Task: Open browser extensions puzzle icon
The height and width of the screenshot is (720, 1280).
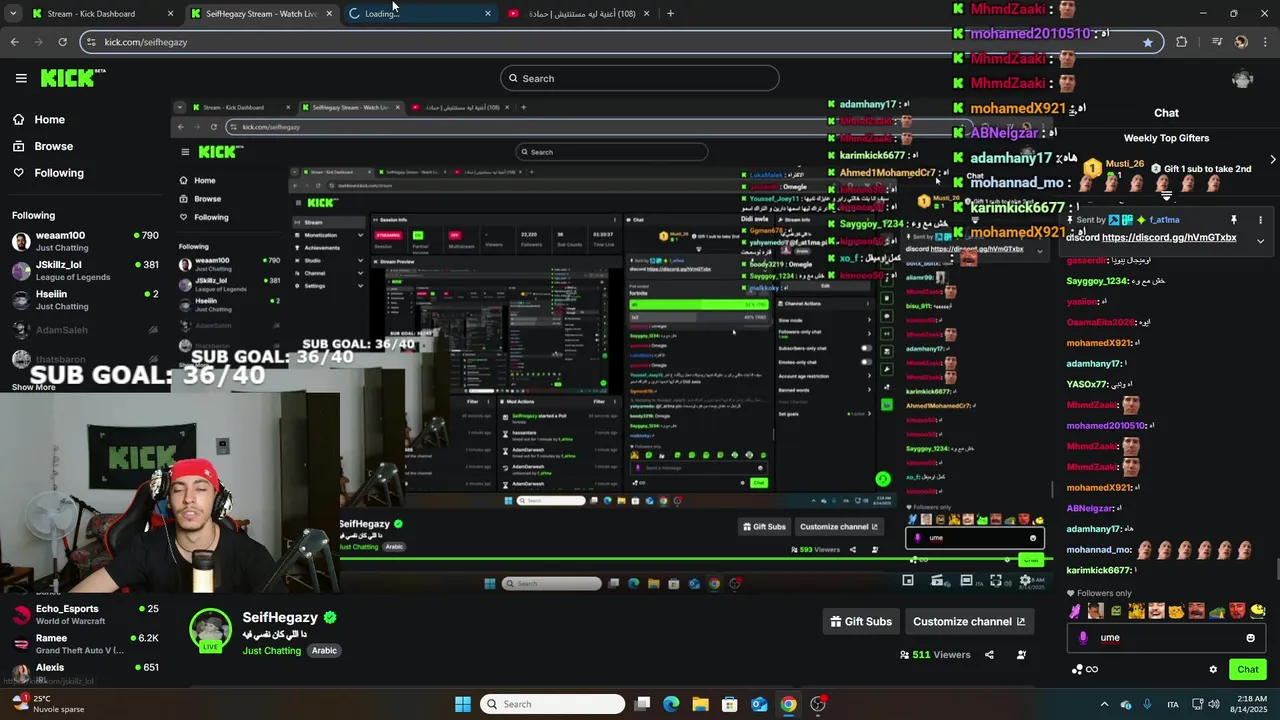Action: click(1182, 42)
